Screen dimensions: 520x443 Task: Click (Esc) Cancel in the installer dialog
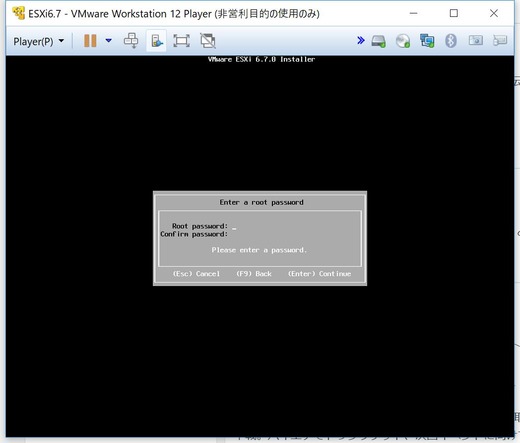tap(196, 274)
